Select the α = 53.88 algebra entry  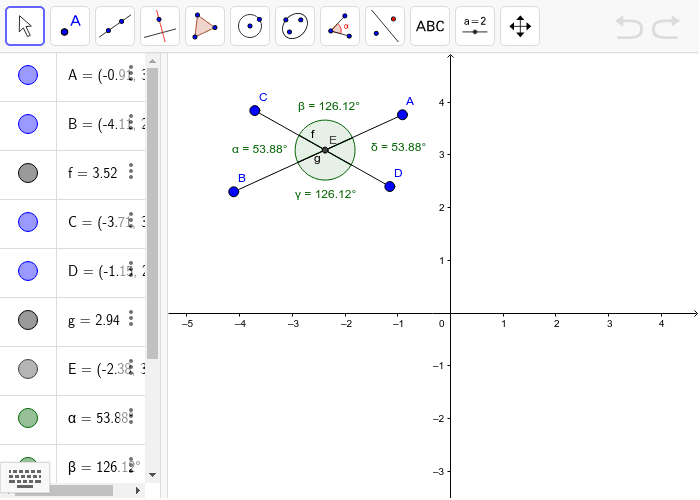pos(98,418)
